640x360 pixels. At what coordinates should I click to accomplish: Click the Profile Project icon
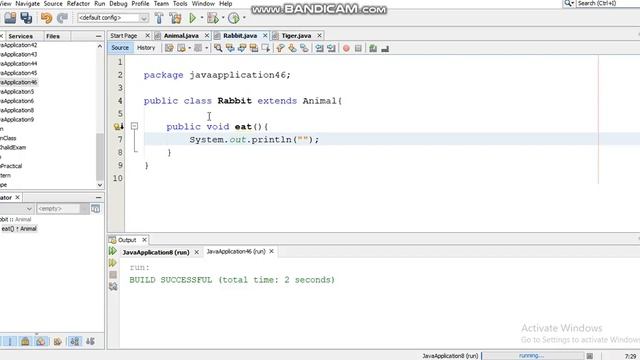point(233,18)
